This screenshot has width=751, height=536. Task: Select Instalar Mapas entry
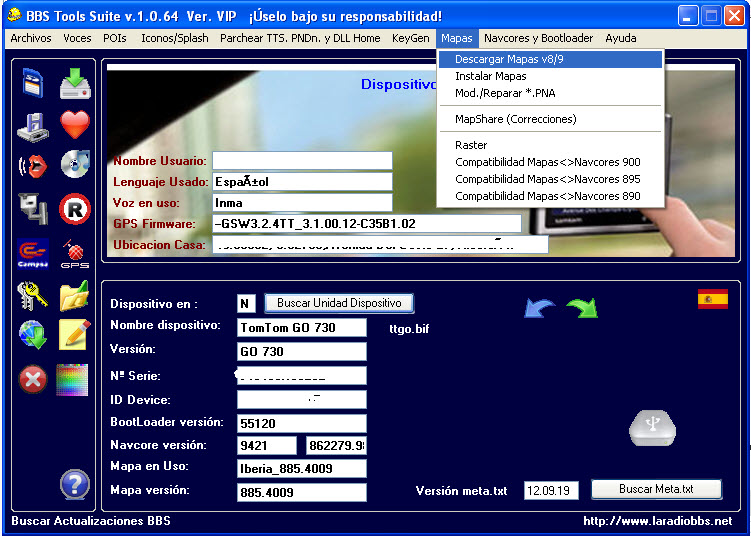550,76
